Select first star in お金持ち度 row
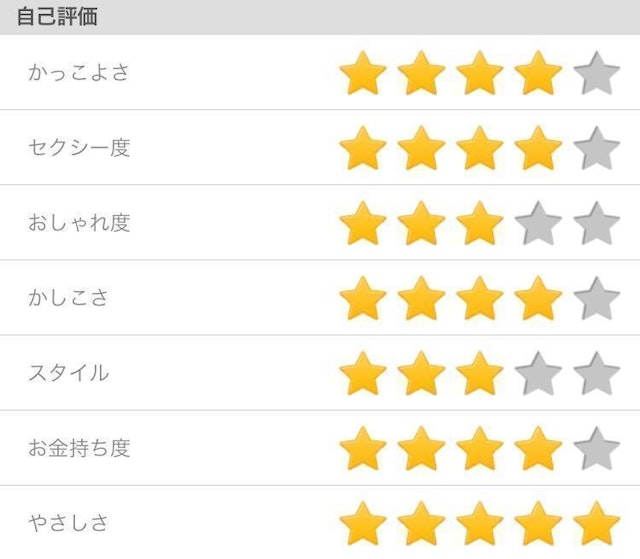The width and height of the screenshot is (640, 559). pos(363,448)
